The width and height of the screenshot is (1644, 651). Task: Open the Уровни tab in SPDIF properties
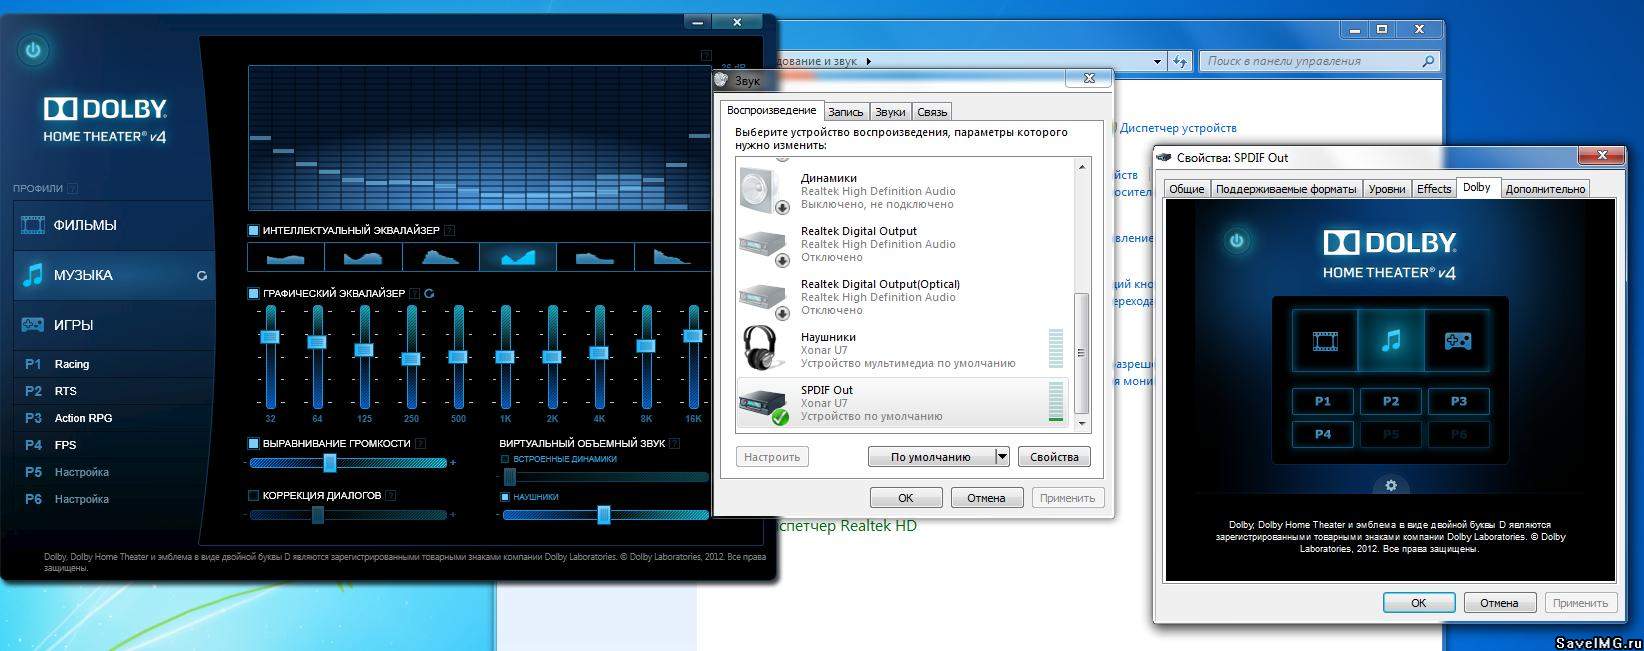[x=1386, y=189]
